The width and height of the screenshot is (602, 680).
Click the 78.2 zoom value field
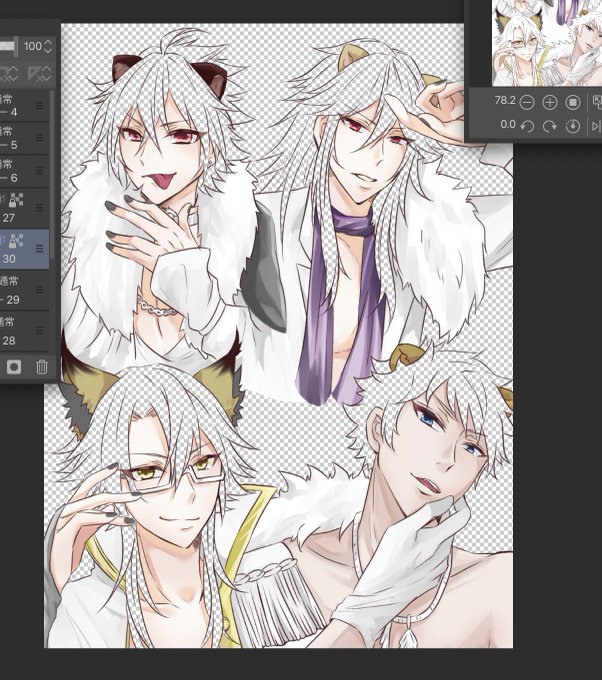(x=505, y=101)
